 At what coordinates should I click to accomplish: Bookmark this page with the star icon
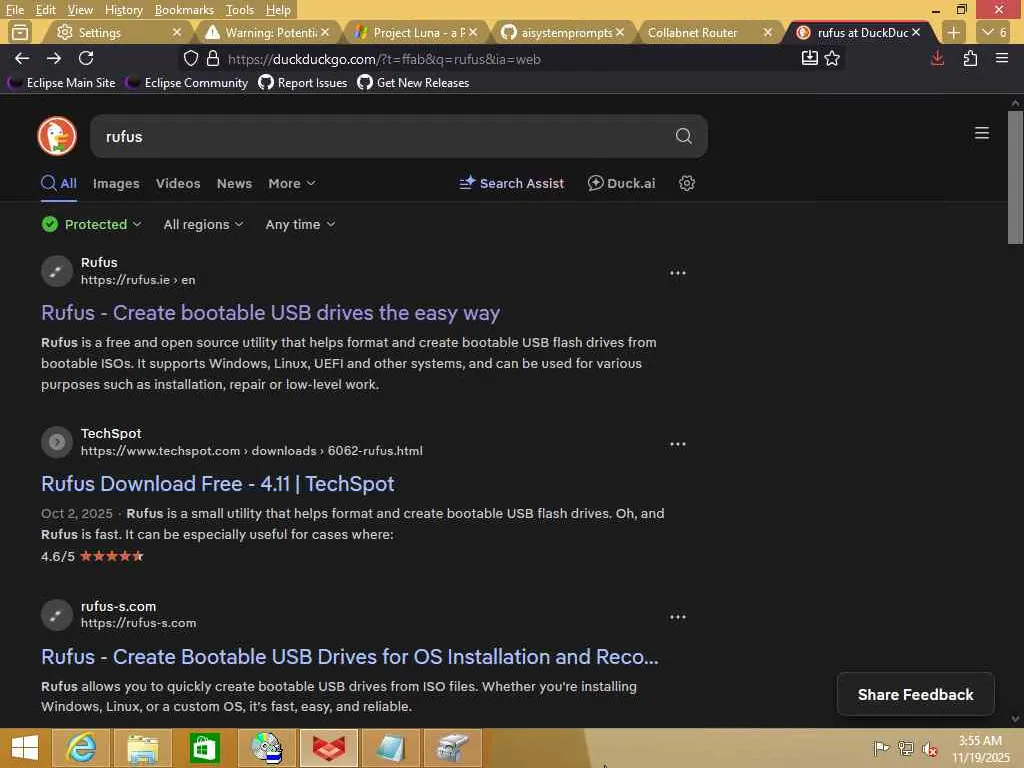coord(832,59)
